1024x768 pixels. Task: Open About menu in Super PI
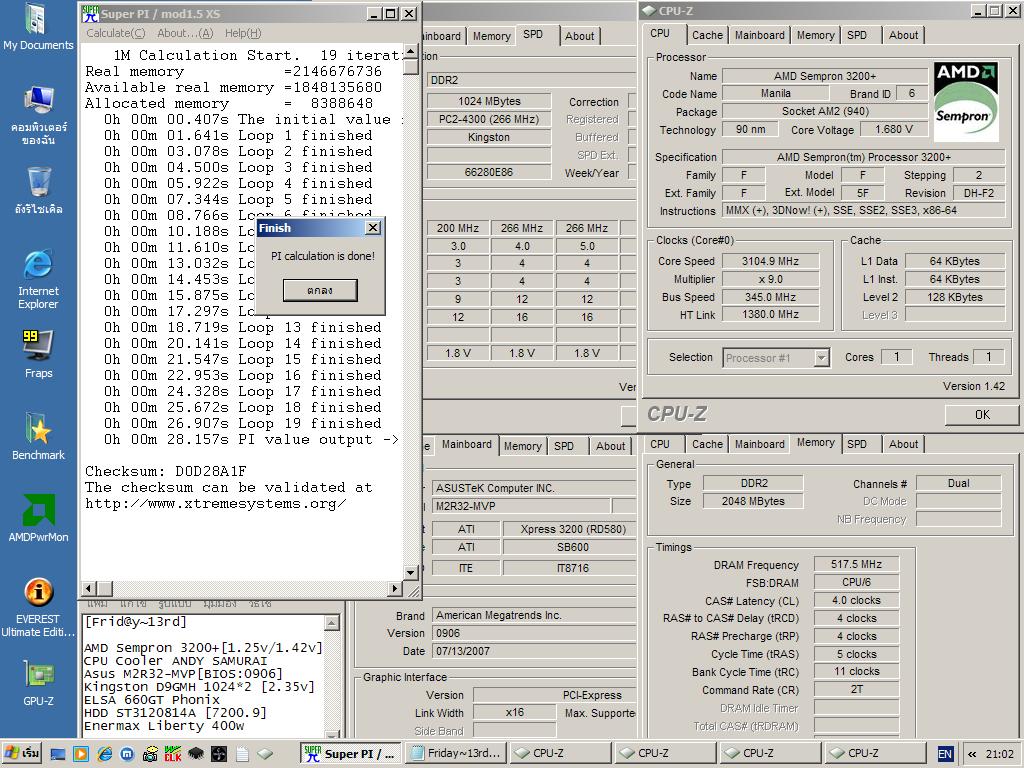click(185, 33)
